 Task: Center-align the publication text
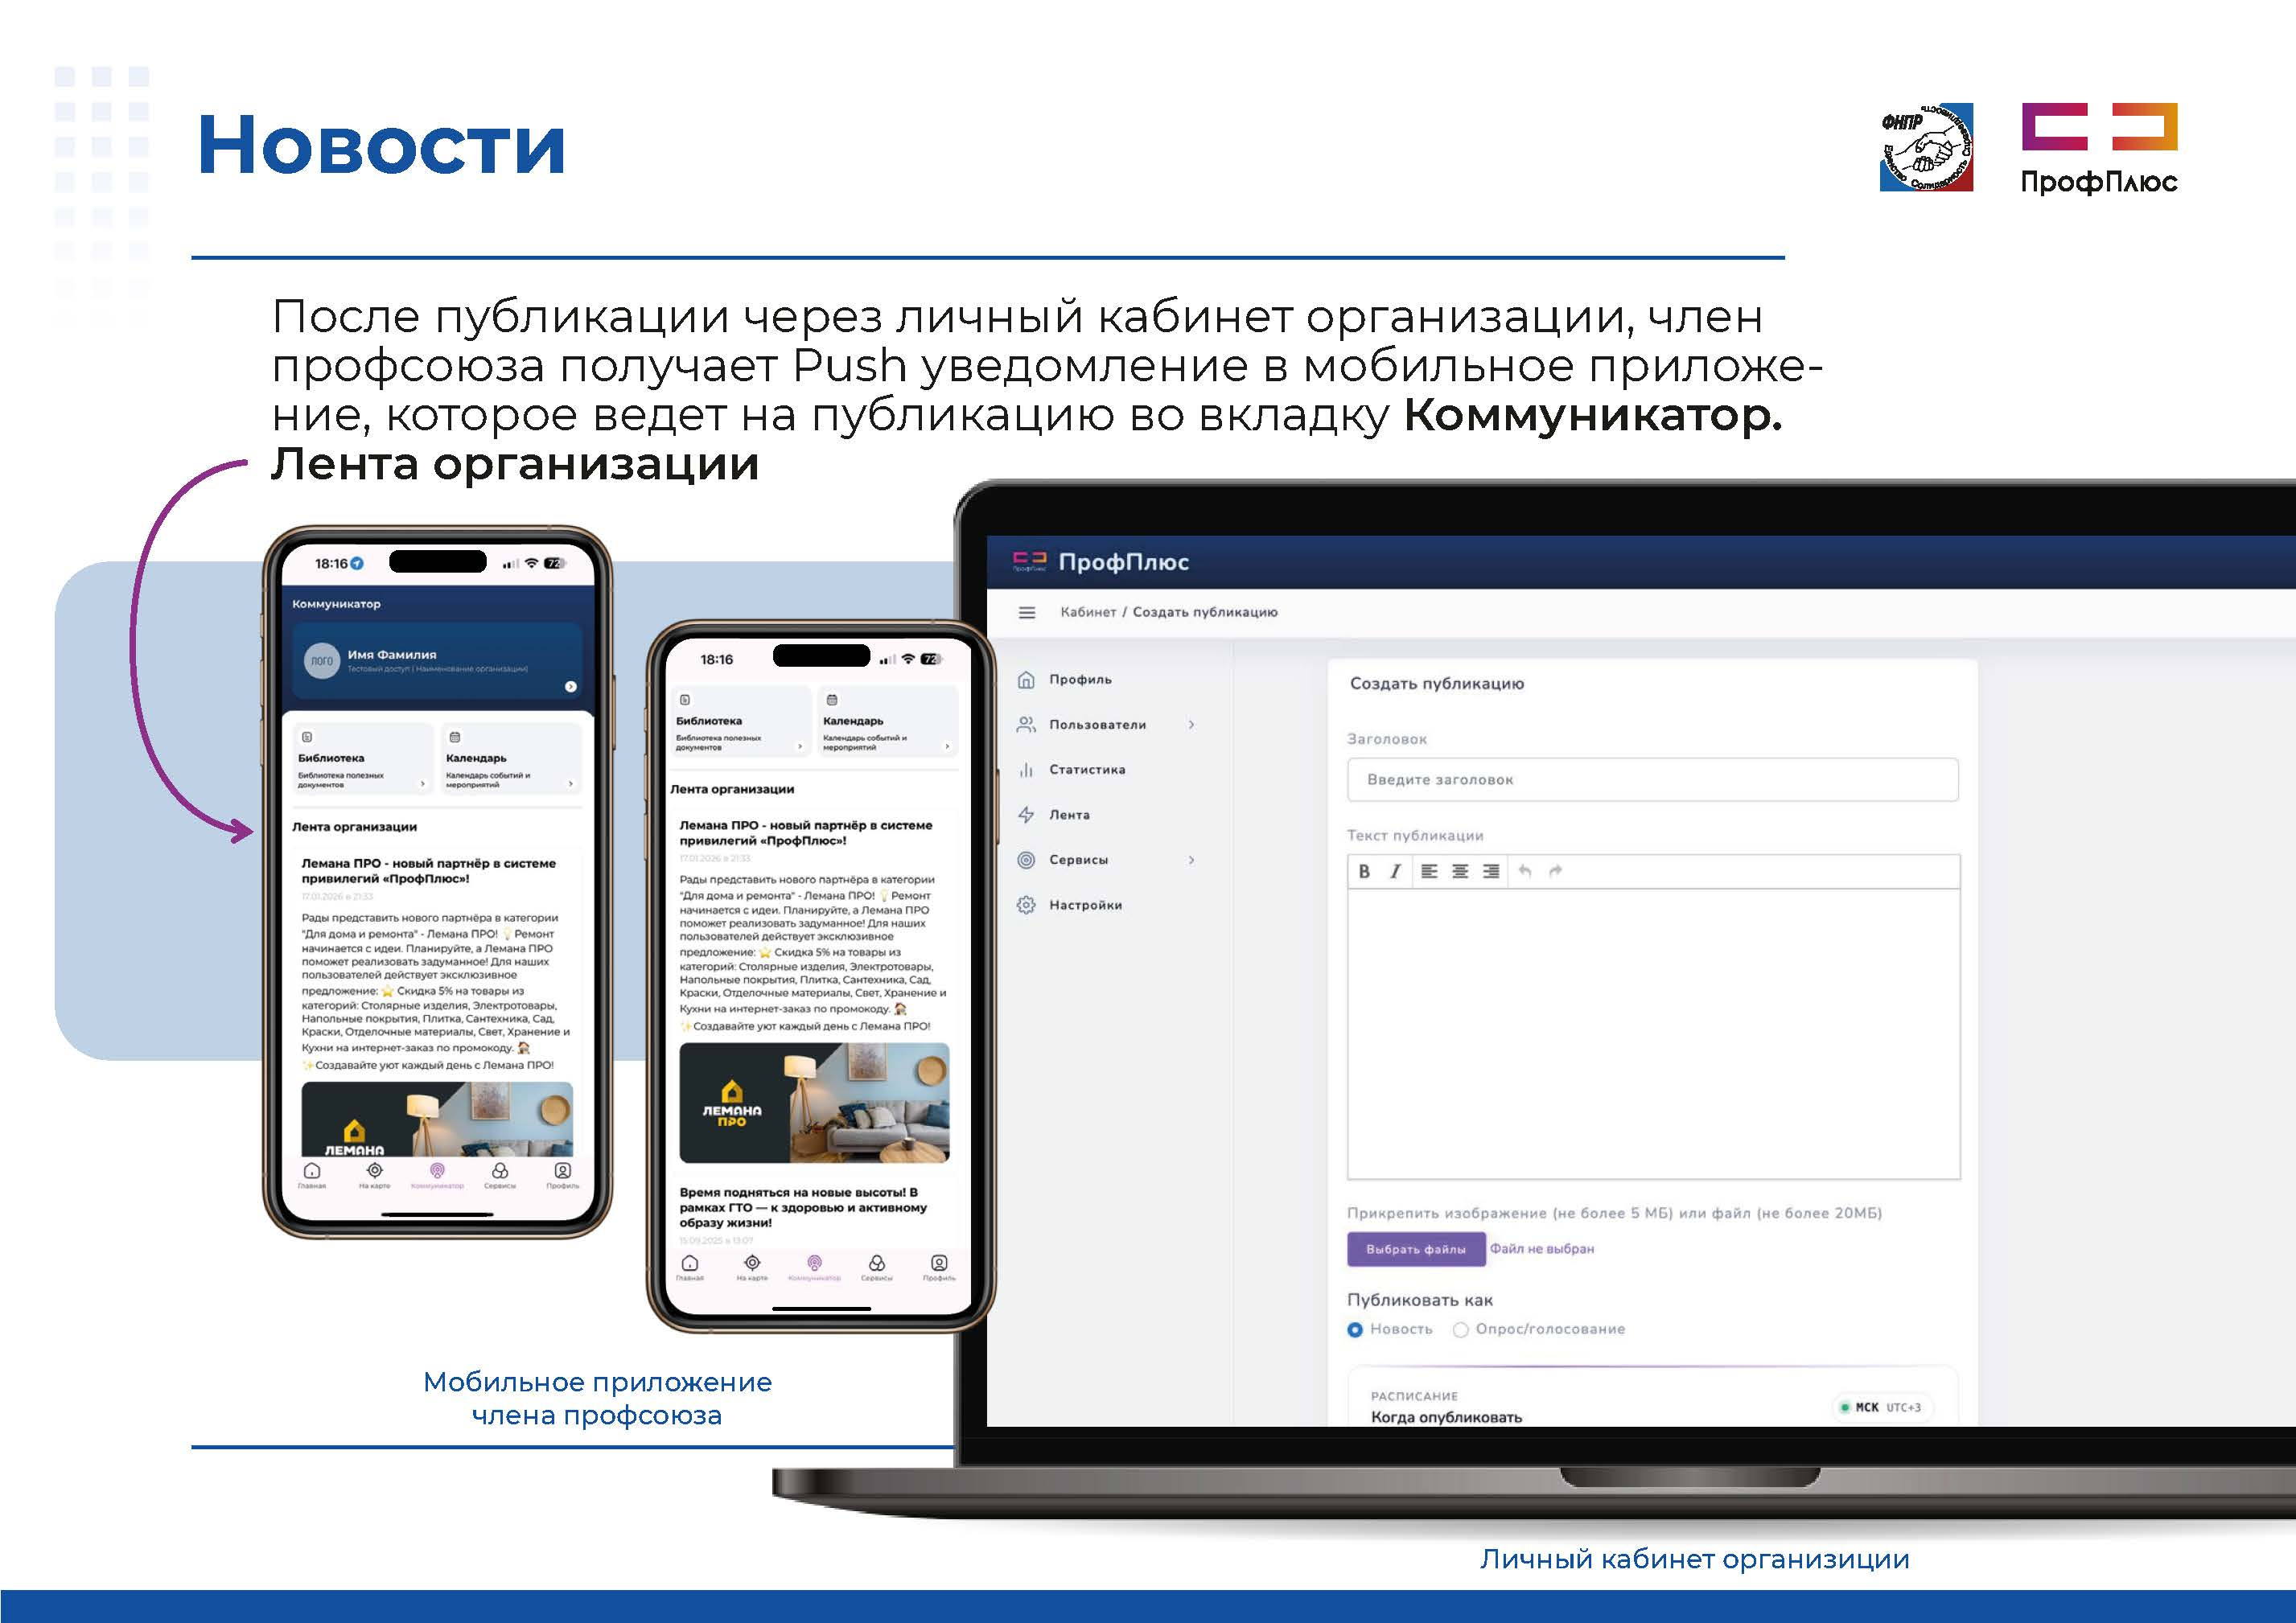(1460, 871)
